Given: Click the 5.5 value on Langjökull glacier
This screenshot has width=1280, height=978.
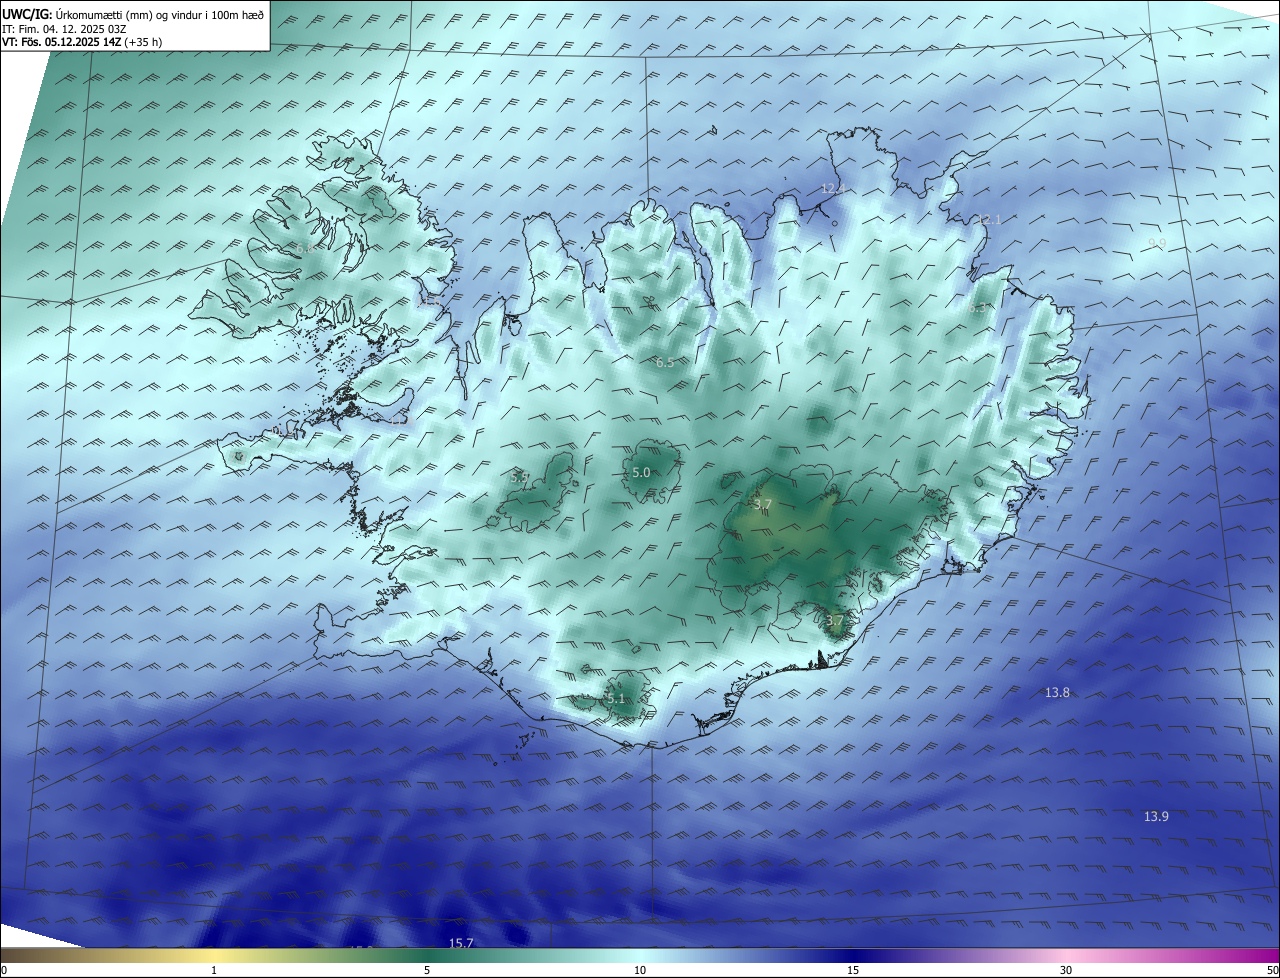Looking at the screenshot, I should pyautogui.click(x=520, y=478).
